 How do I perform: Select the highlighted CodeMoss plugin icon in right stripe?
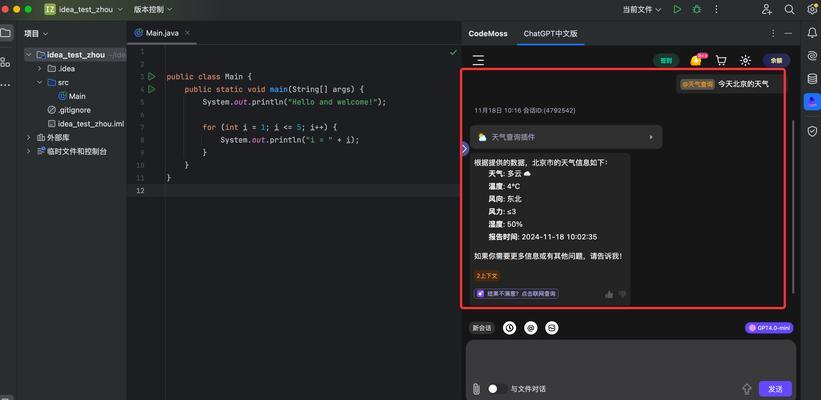[x=812, y=102]
